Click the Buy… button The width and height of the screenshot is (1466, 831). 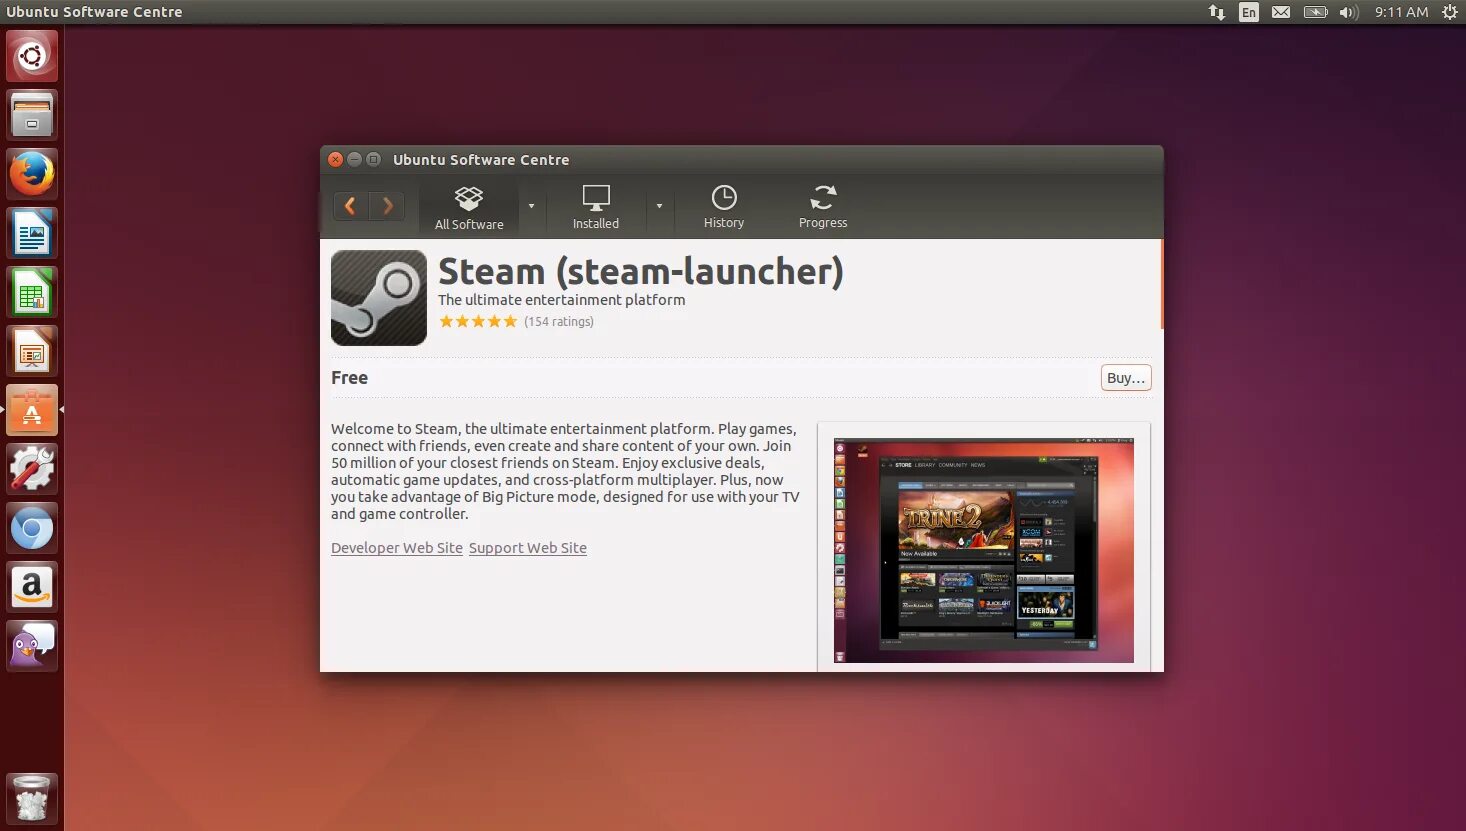coord(1126,378)
